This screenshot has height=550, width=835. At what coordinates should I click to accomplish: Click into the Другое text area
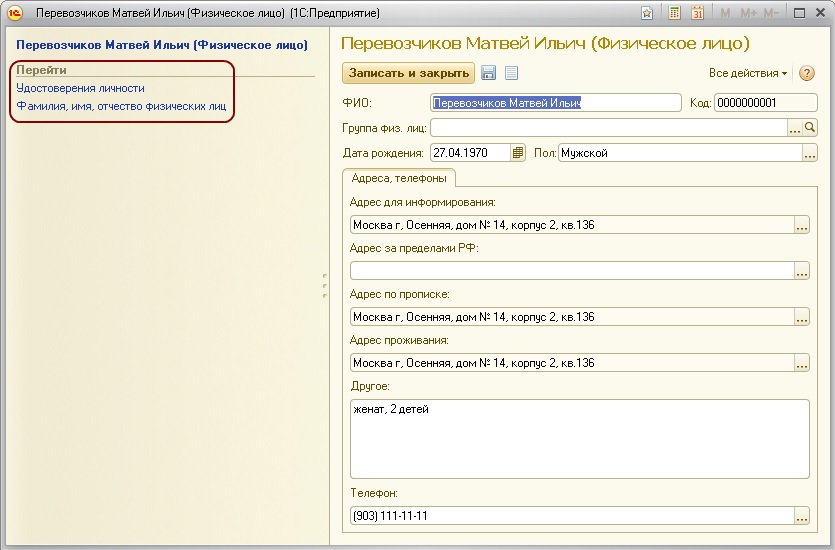coord(579,438)
